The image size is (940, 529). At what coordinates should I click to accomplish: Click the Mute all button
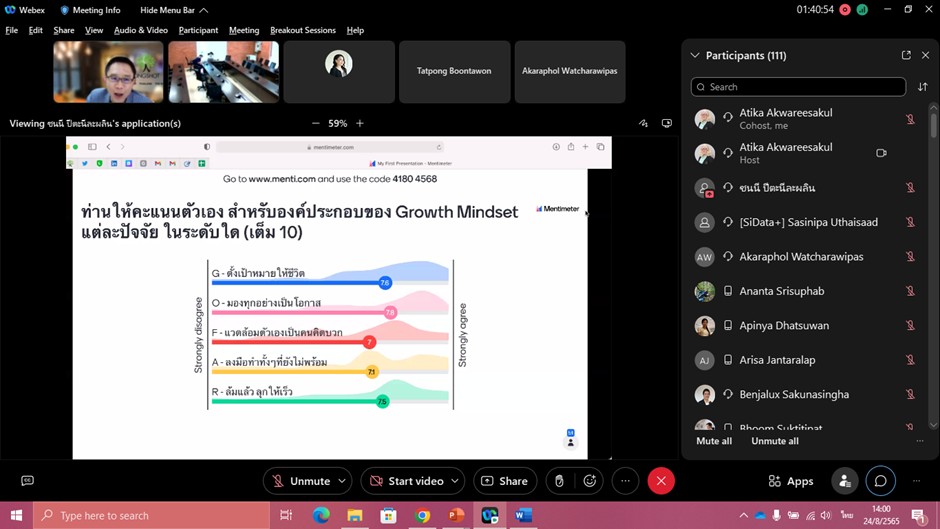pos(714,441)
